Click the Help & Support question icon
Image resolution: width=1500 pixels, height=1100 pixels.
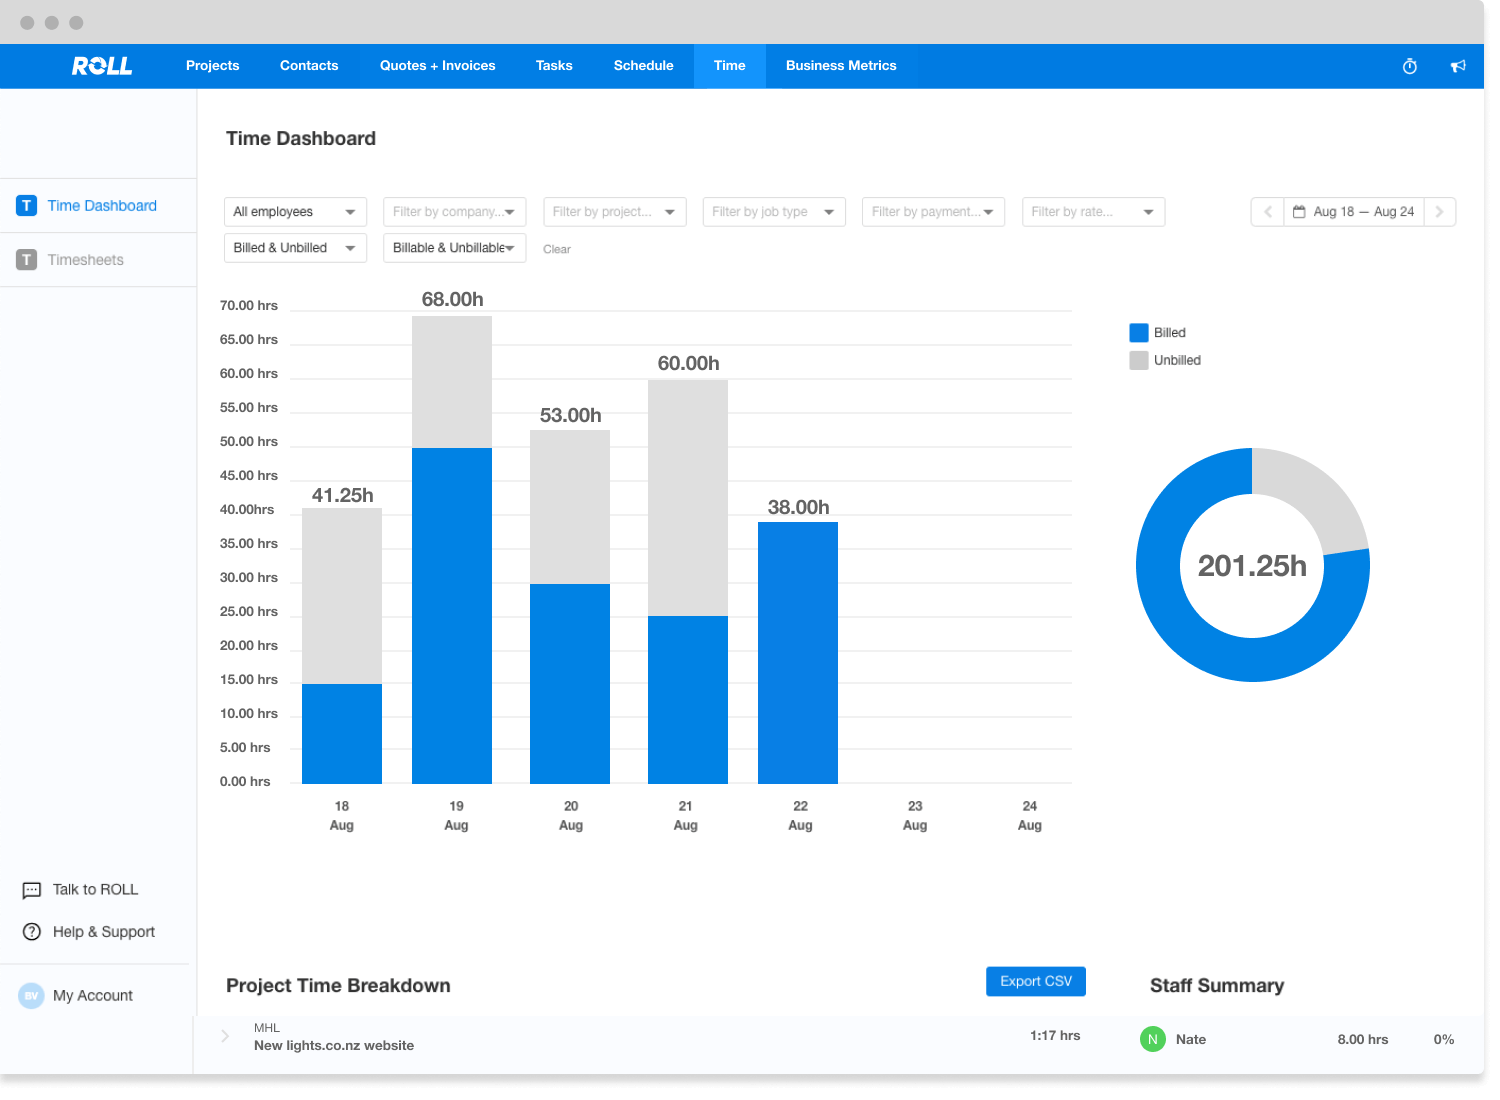pyautogui.click(x=32, y=932)
